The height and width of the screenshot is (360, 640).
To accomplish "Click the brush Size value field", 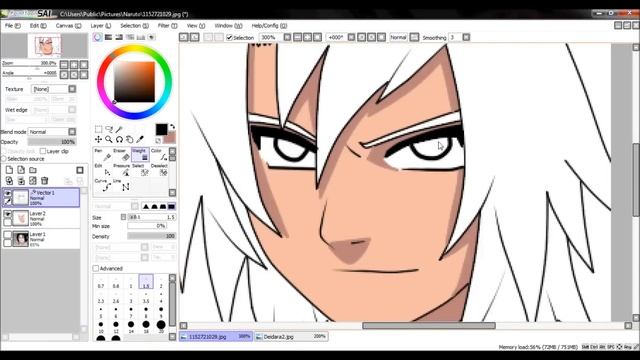I will (151, 217).
